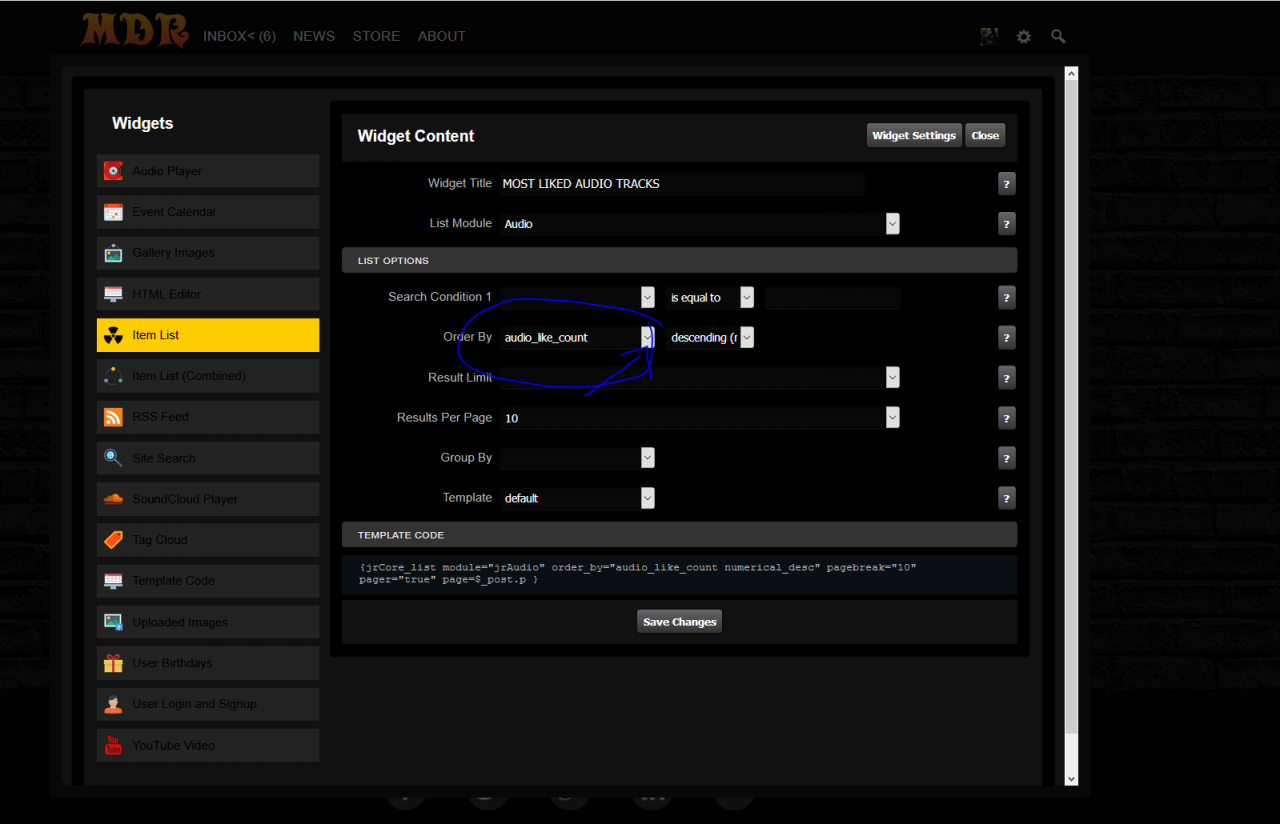This screenshot has height=824, width=1280.
Task: Select the Audio Player widget icon
Action: point(113,171)
